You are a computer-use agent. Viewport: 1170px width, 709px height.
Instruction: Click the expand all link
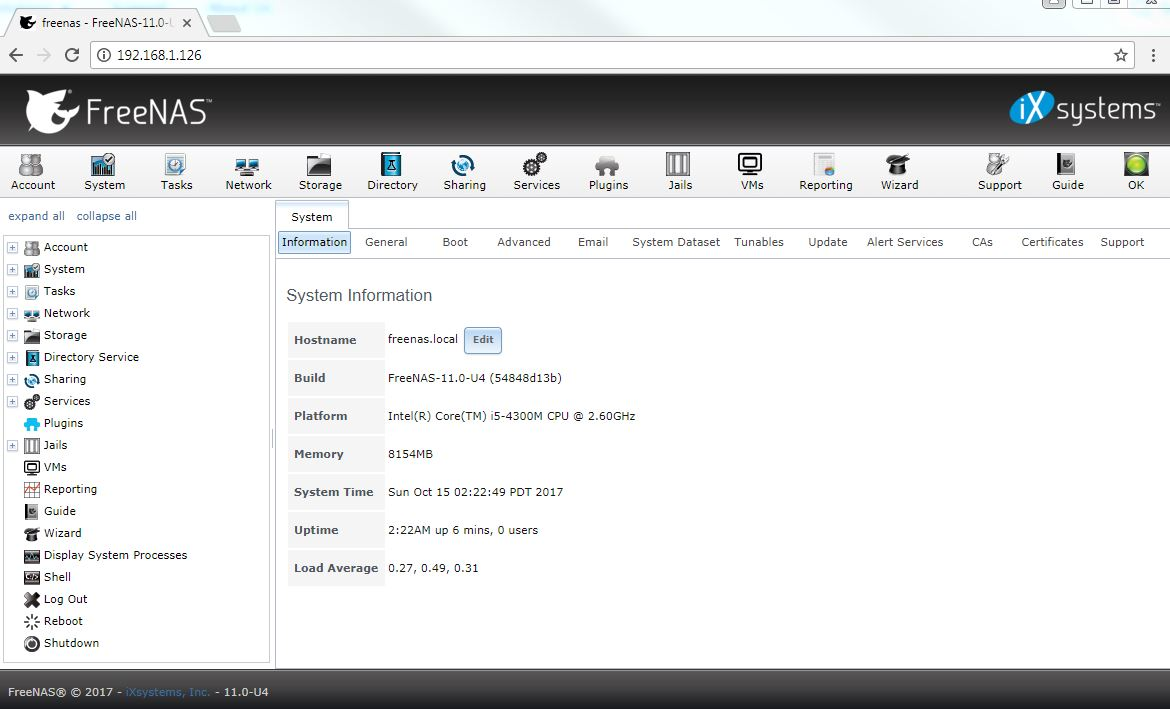click(36, 216)
